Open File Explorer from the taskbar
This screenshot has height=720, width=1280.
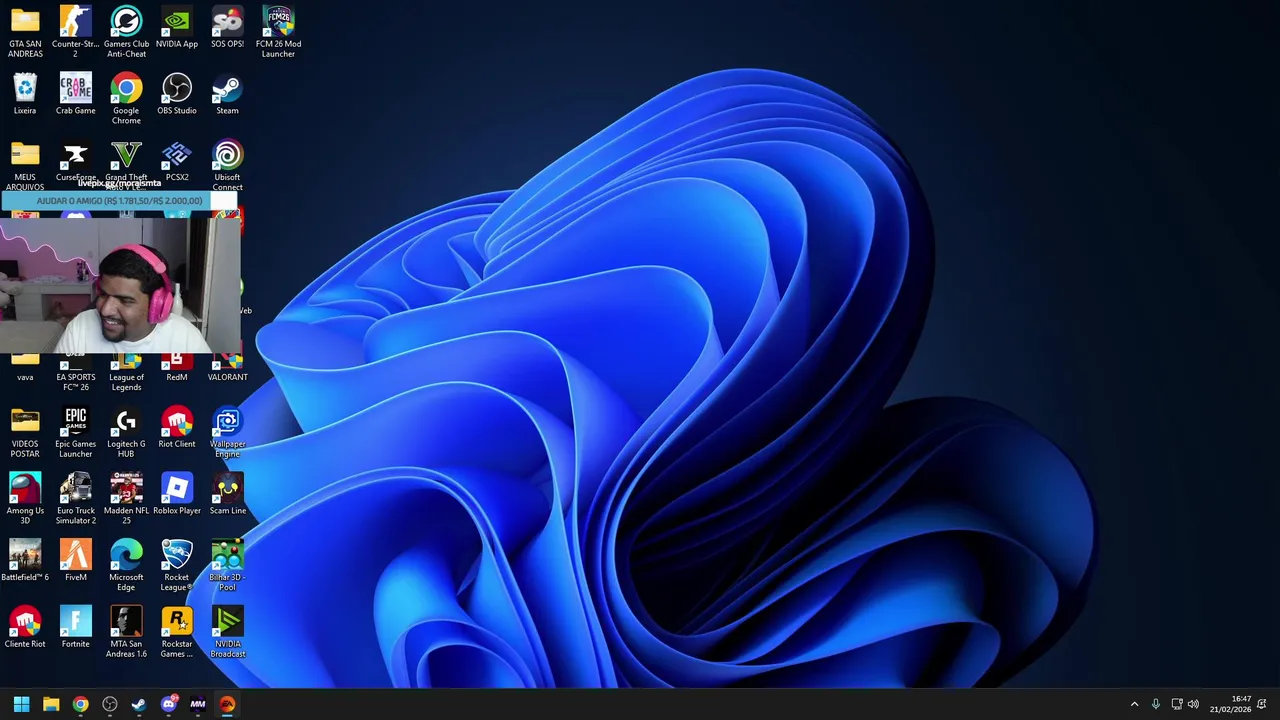51,704
